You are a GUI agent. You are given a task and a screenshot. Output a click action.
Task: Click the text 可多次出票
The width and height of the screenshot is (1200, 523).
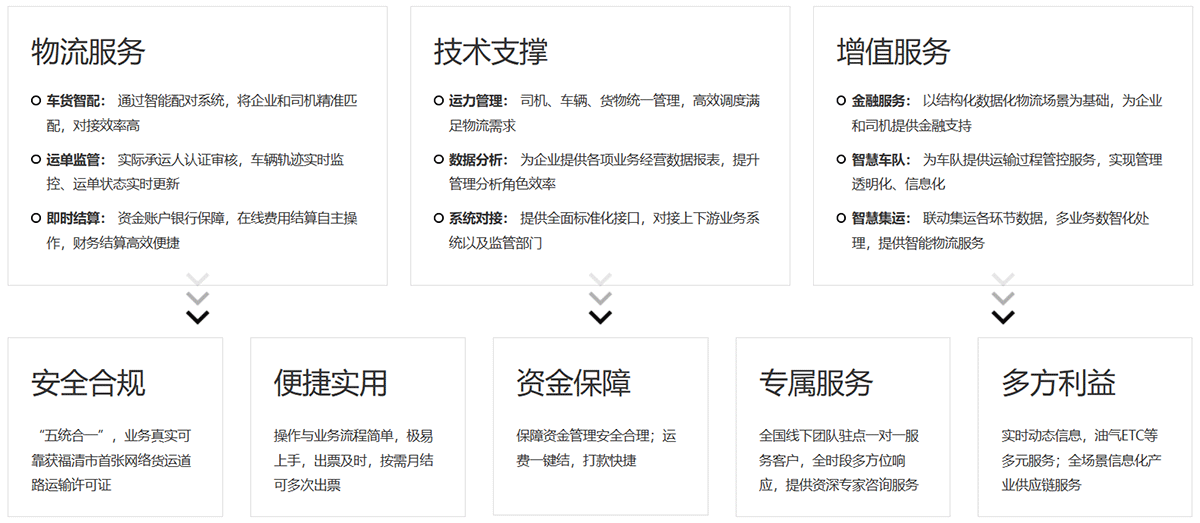pos(307,486)
